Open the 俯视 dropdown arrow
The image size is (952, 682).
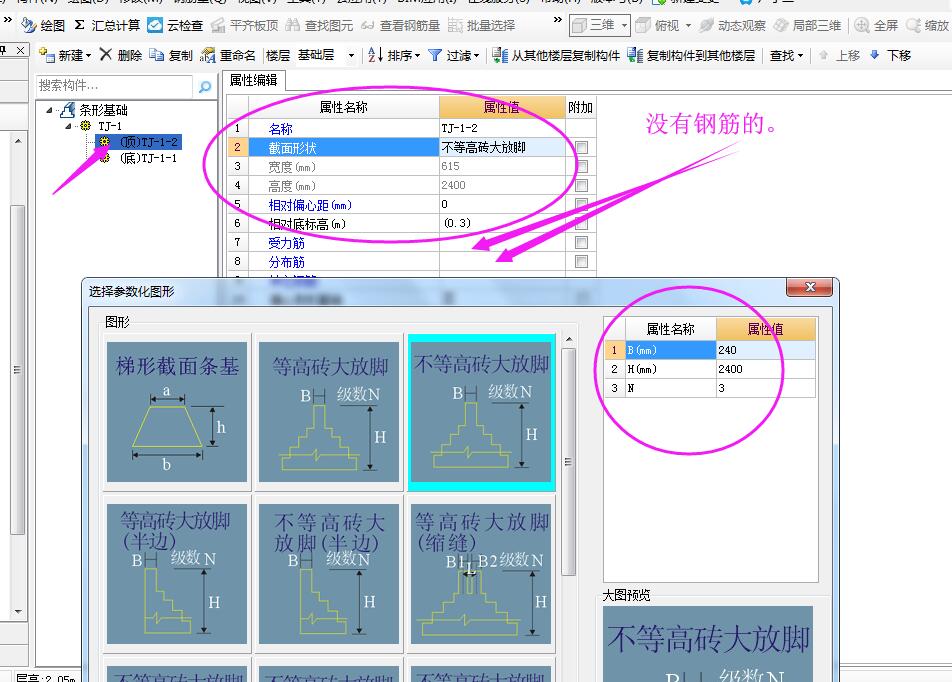[x=688, y=26]
